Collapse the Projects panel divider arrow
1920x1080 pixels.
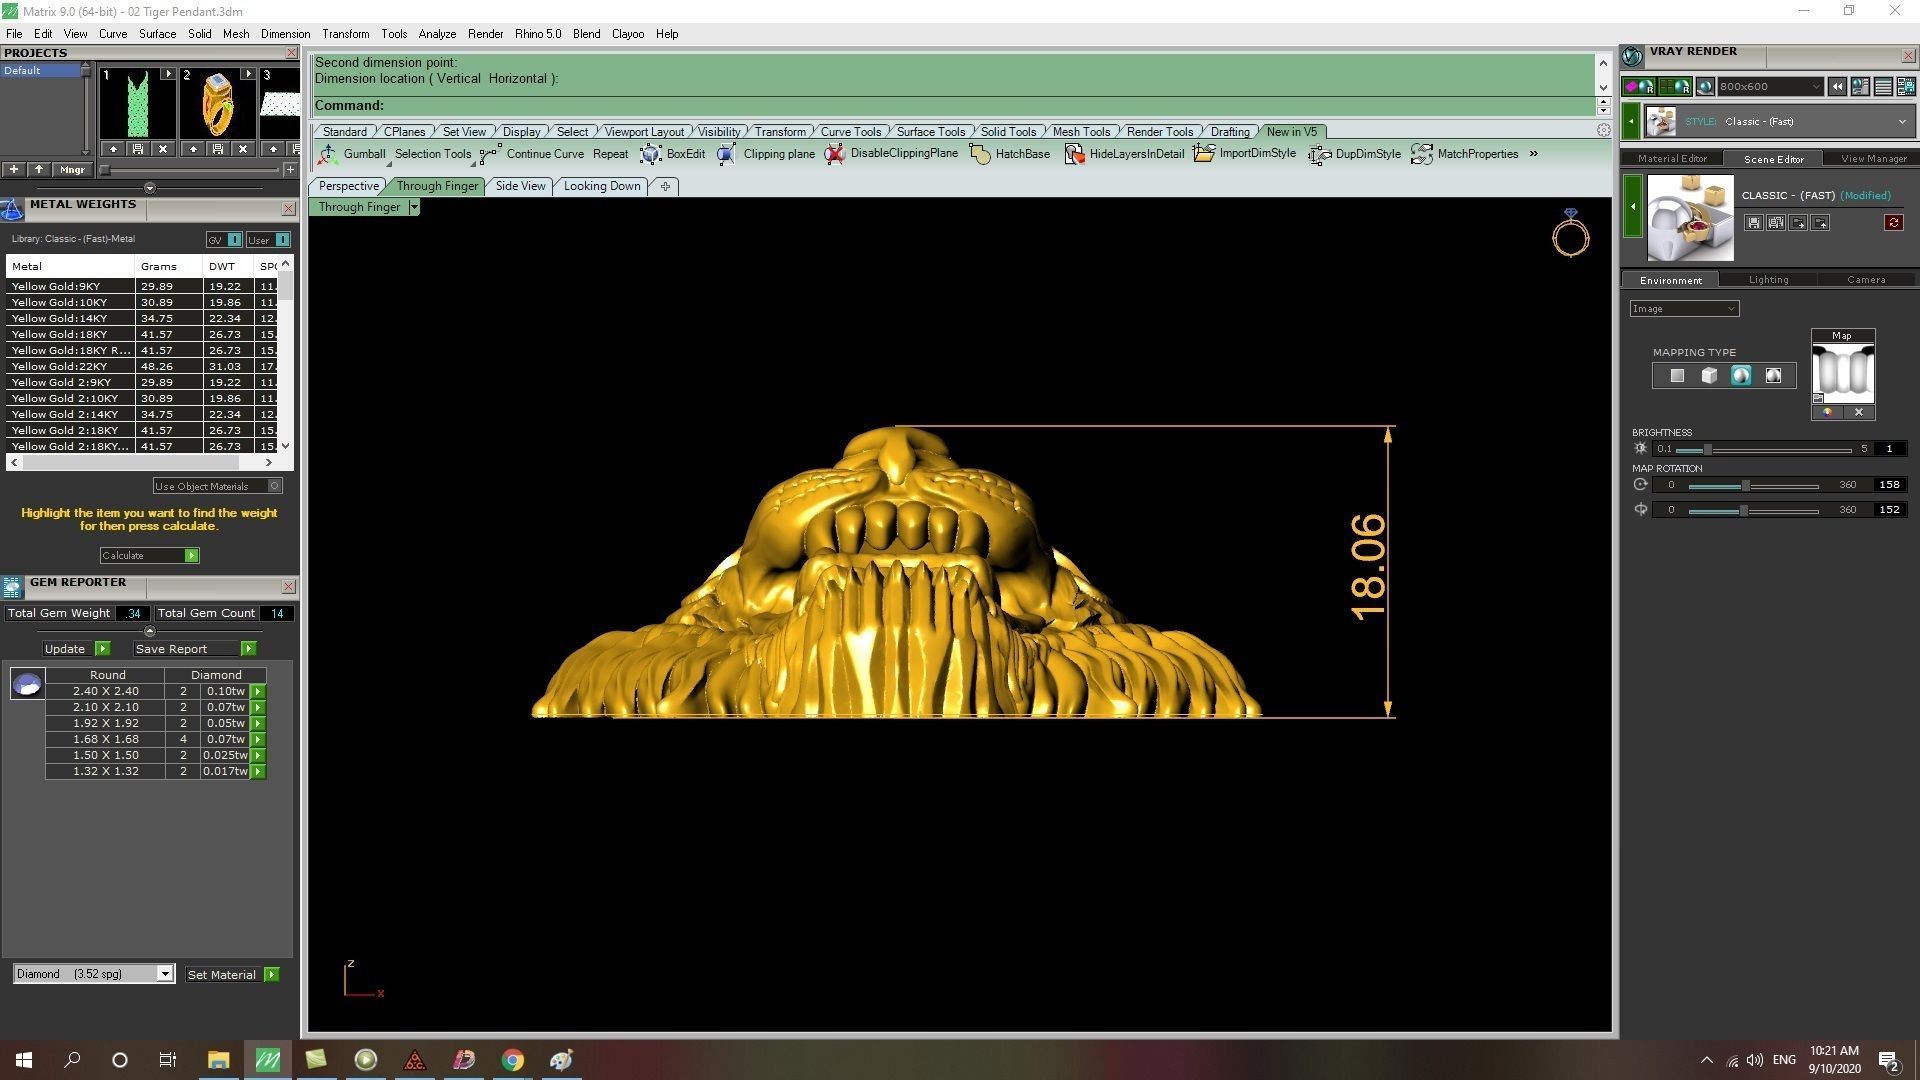point(149,188)
